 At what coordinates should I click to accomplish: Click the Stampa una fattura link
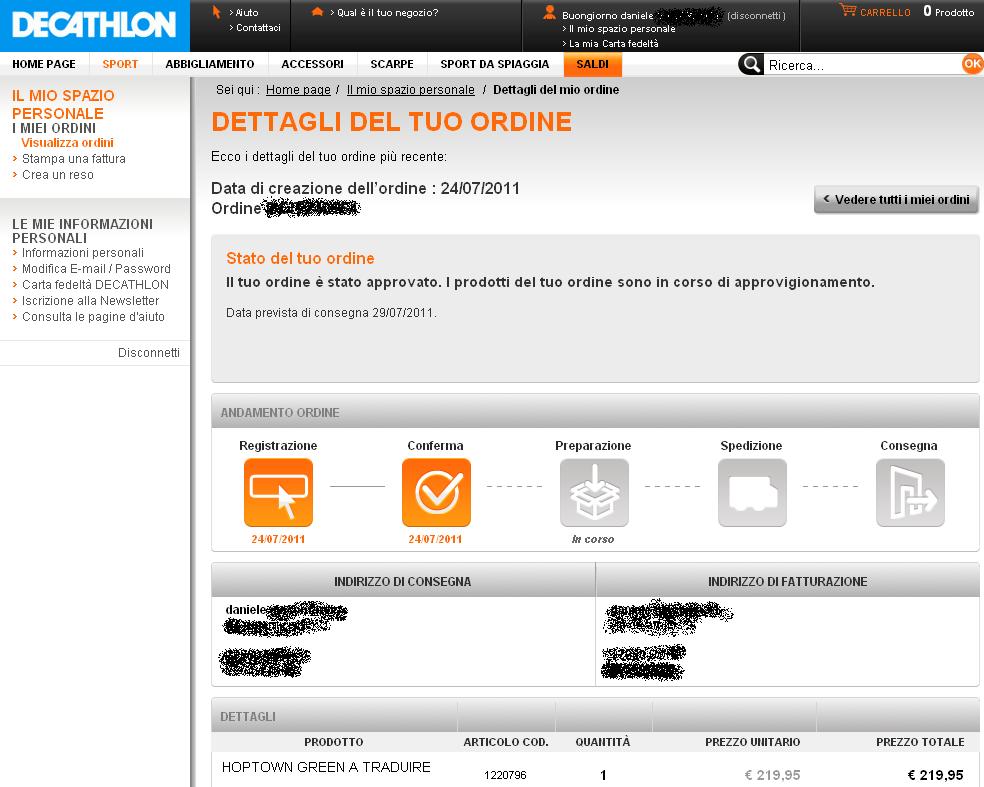pos(74,159)
